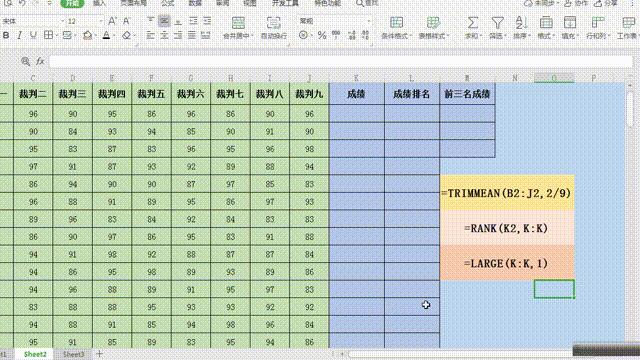Click the Worksheet icon in ribbon
Image resolution: width=640 pixels, height=360 pixels.
629,22
